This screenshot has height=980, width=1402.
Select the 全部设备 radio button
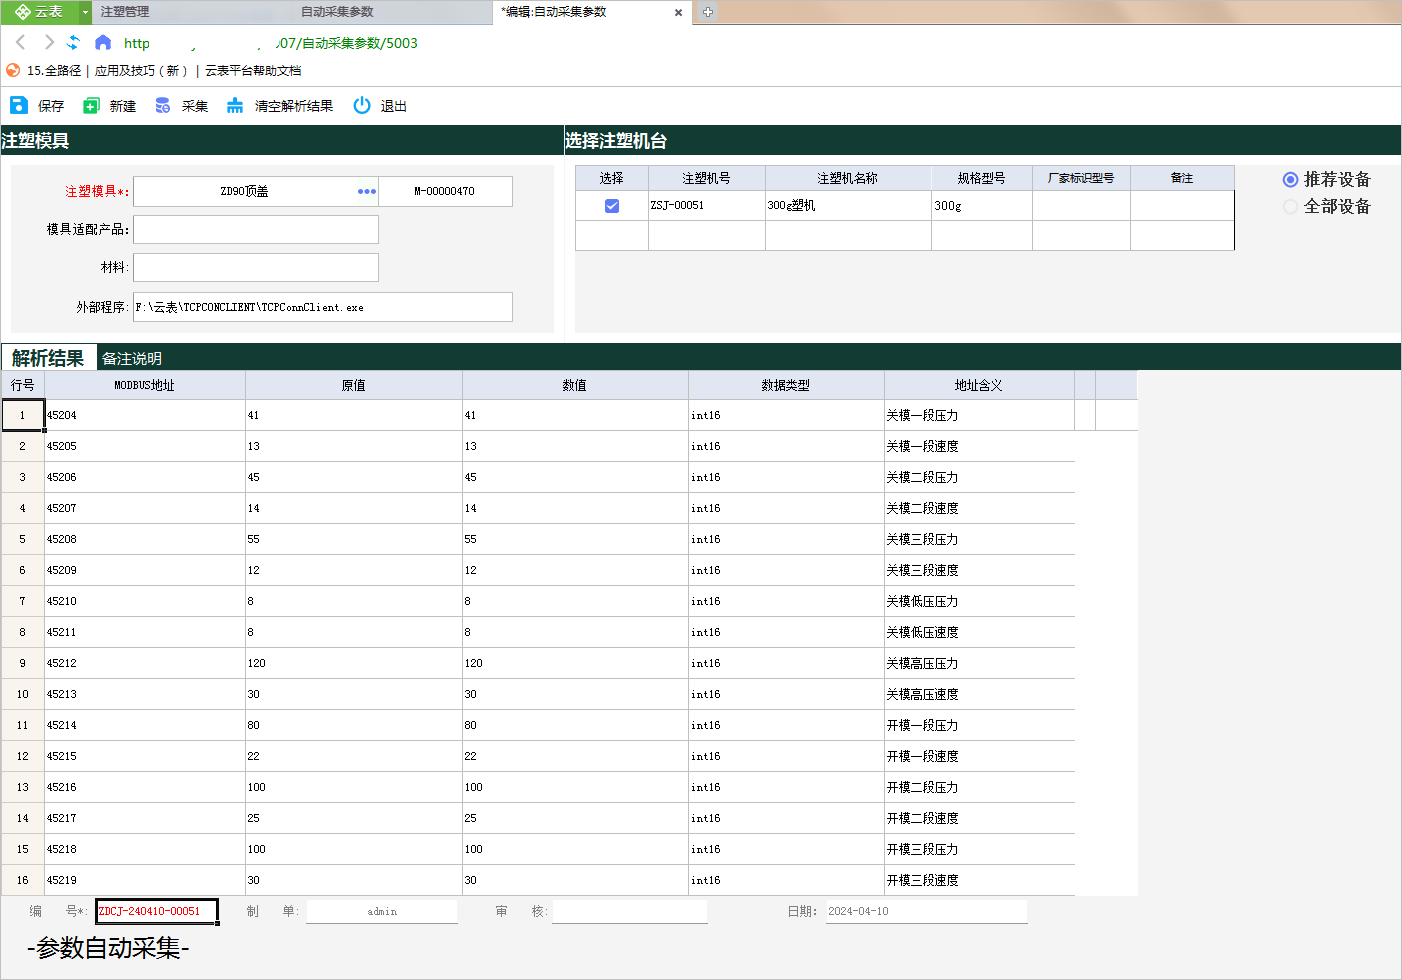point(1290,207)
